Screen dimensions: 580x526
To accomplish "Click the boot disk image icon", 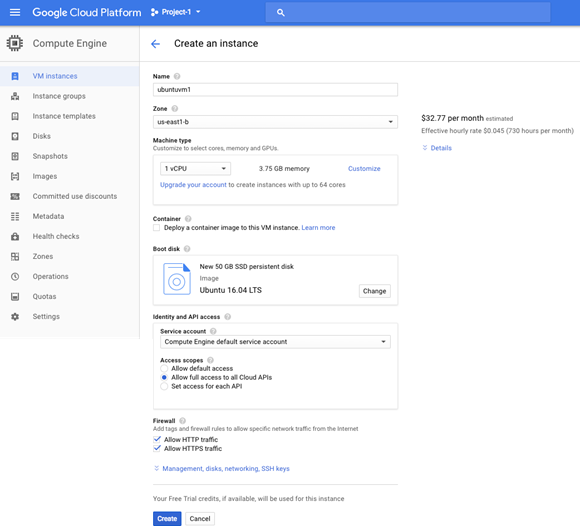I will point(177,279).
